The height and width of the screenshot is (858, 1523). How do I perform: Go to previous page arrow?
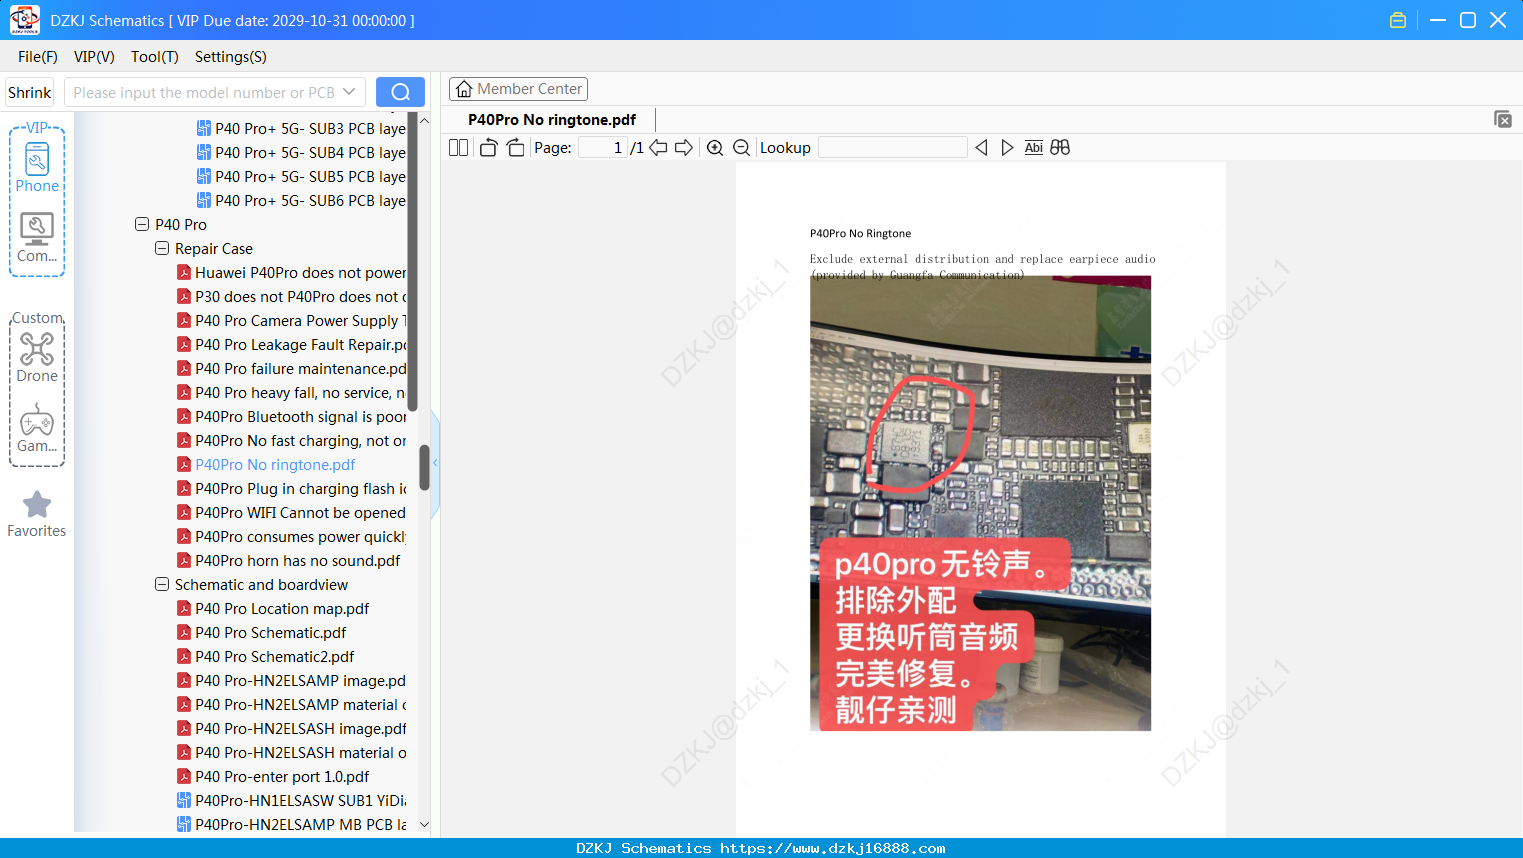(658, 148)
